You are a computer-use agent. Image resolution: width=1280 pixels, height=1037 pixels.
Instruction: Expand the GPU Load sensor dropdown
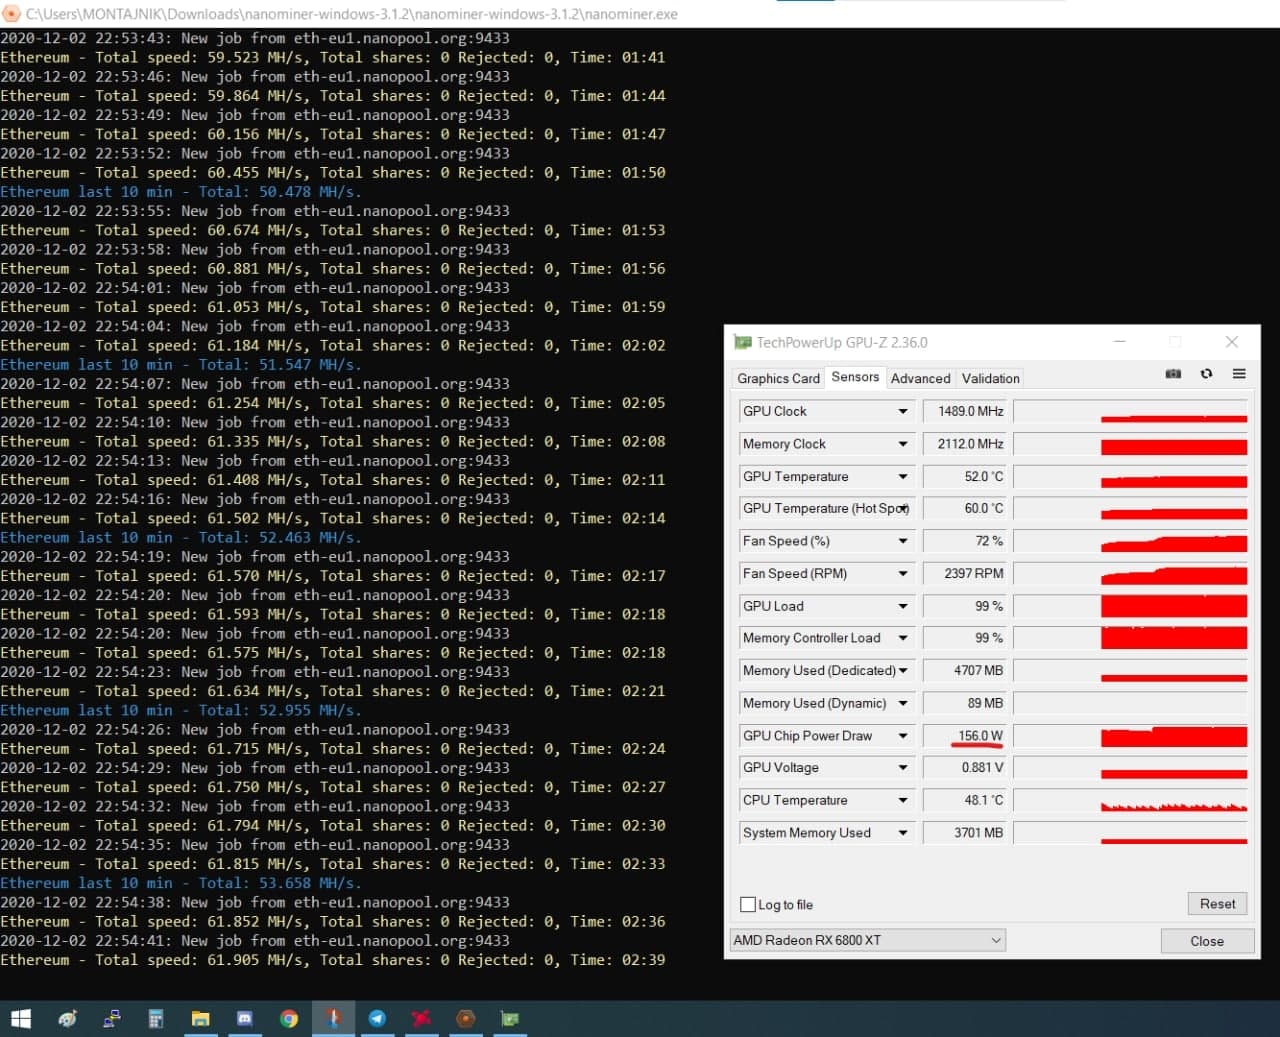(903, 606)
